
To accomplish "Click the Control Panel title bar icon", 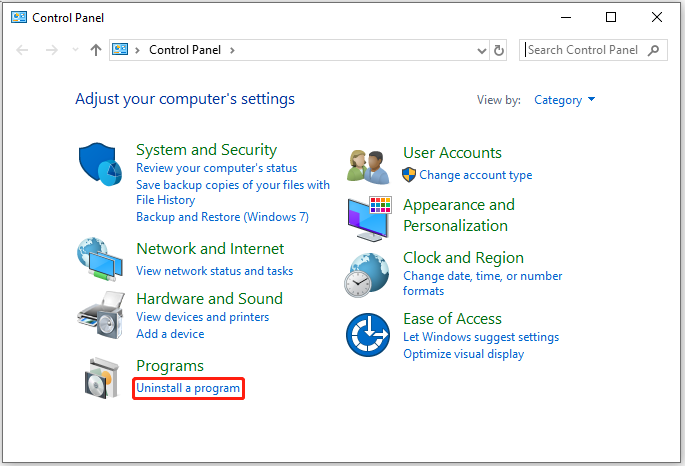I will pyautogui.click(x=19, y=17).
